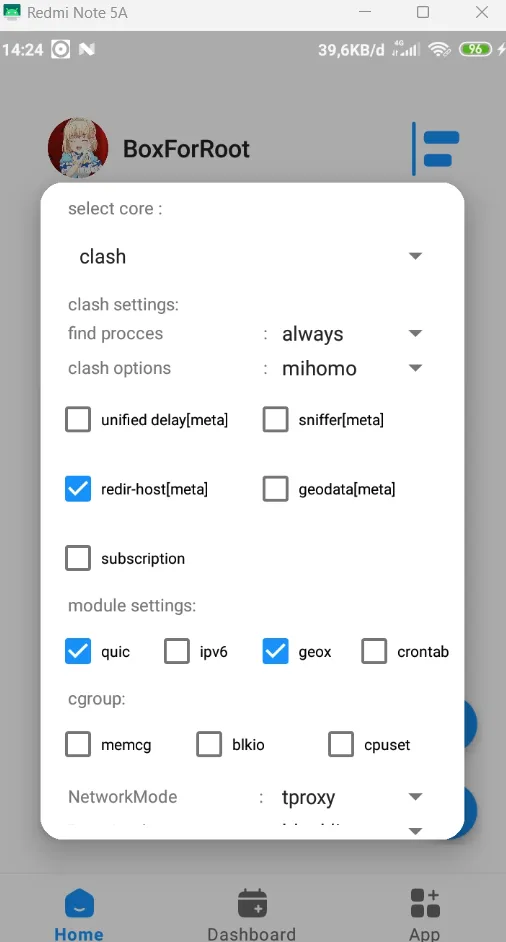
Task: Enable the unified delay[meta] checkbox
Action: click(78, 419)
